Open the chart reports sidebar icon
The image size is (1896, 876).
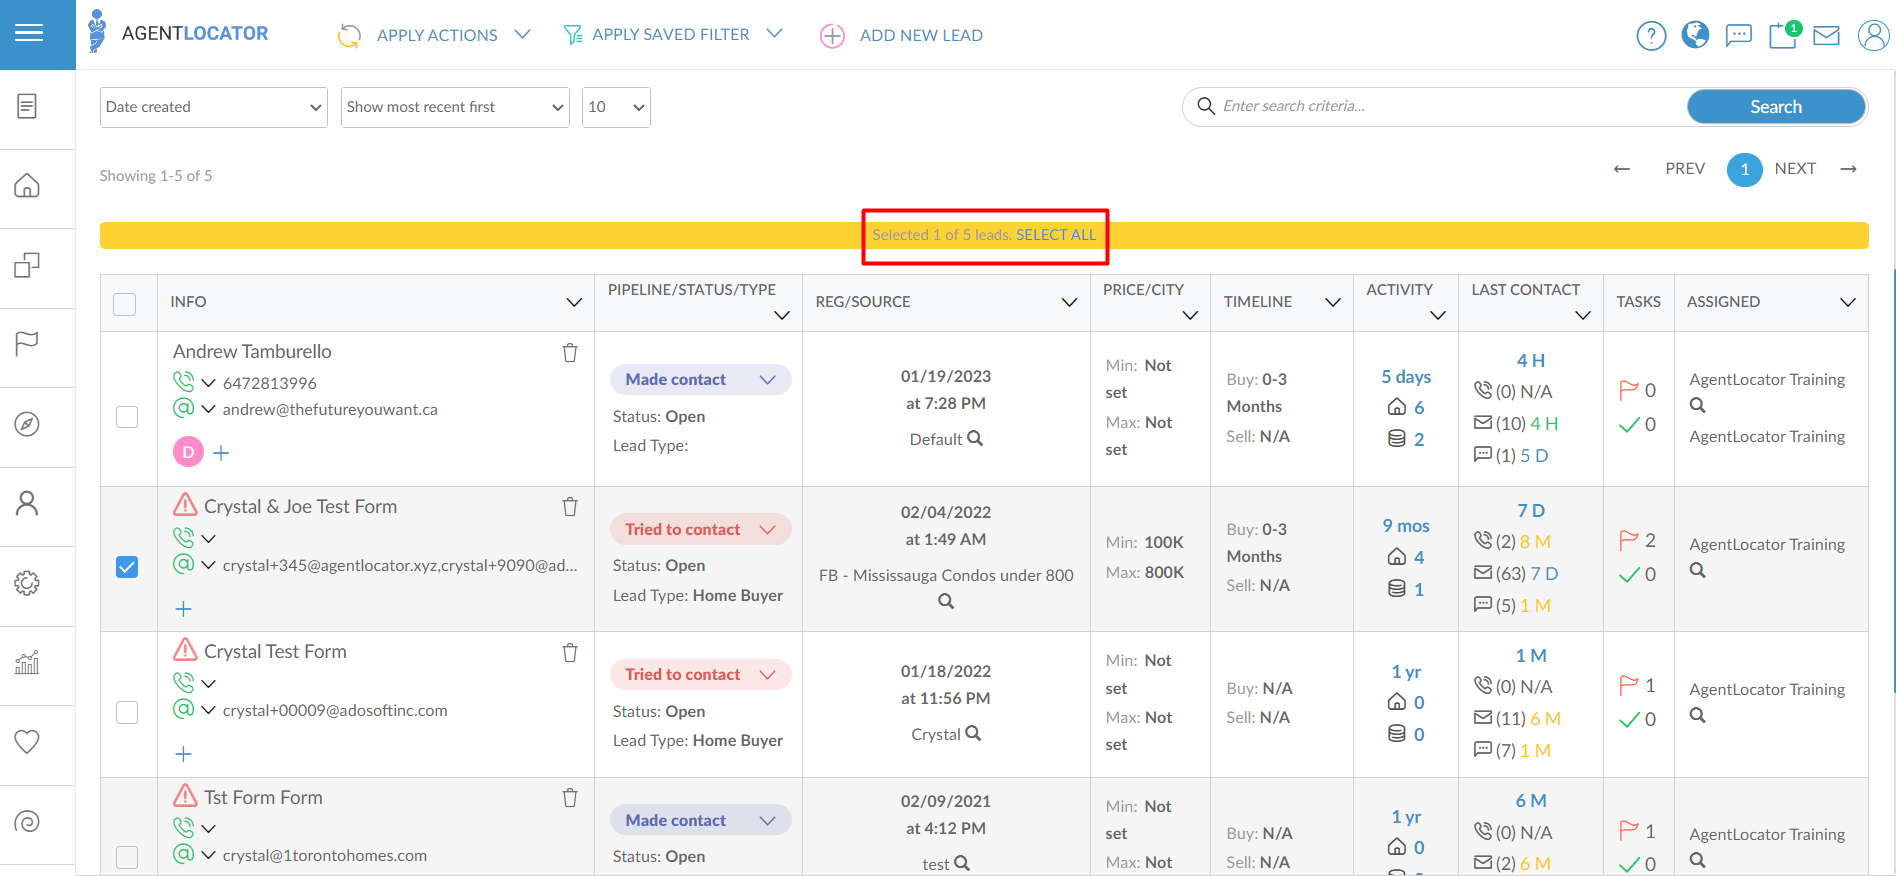pos(28,662)
